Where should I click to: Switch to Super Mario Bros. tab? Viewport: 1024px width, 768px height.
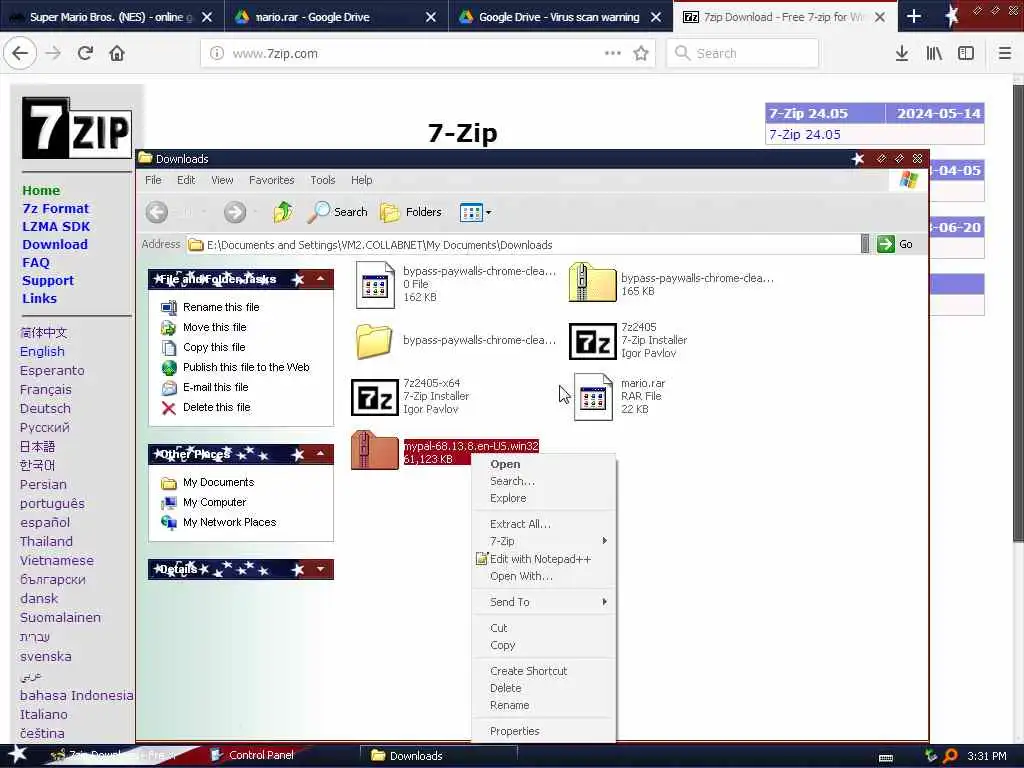pyautogui.click(x=112, y=17)
